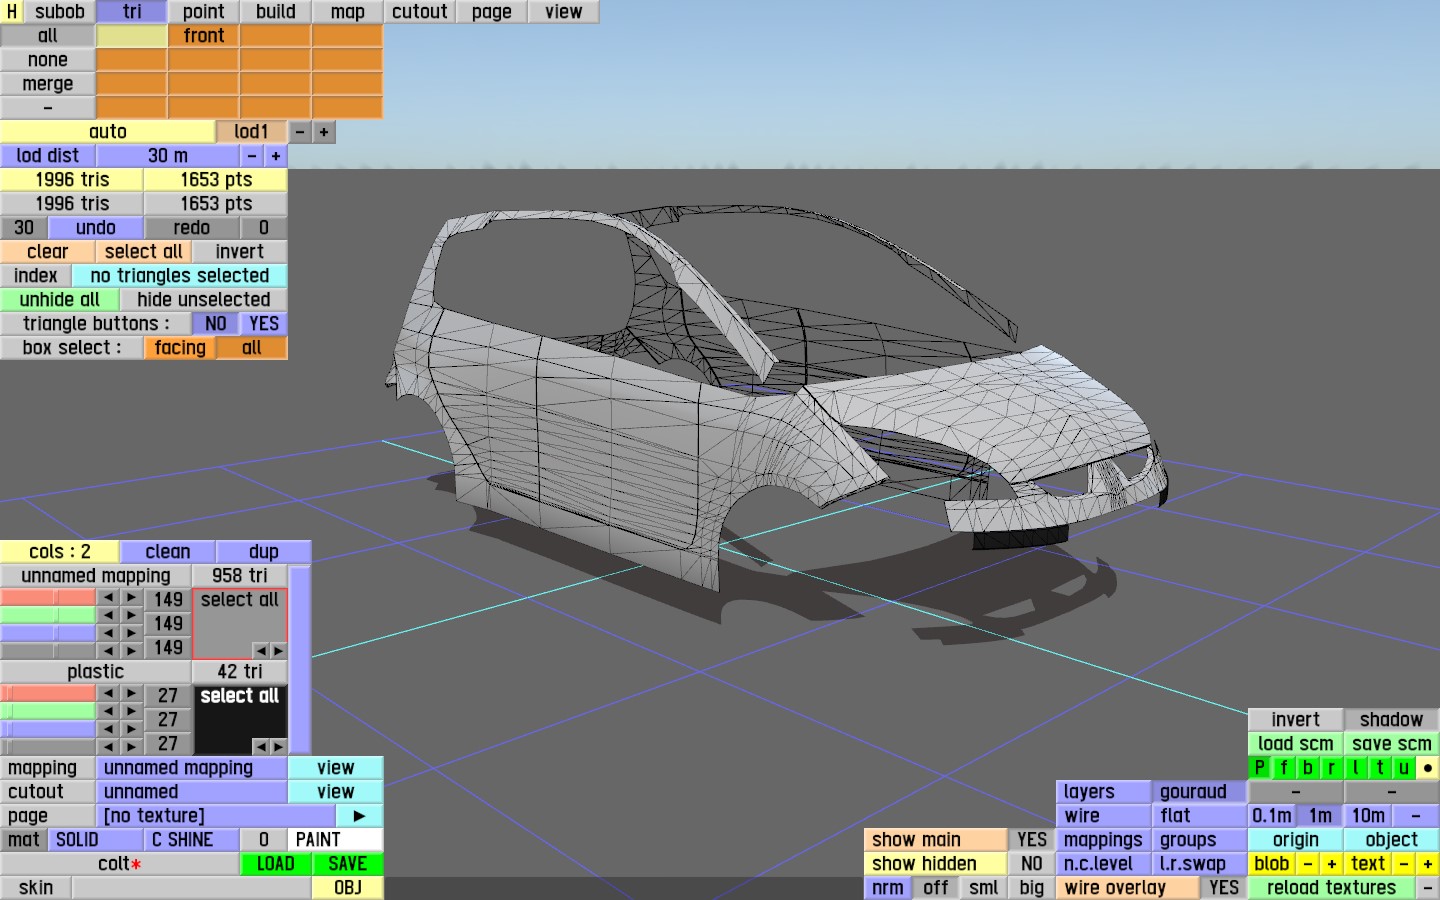Switch to the point mode tab

click(x=204, y=12)
